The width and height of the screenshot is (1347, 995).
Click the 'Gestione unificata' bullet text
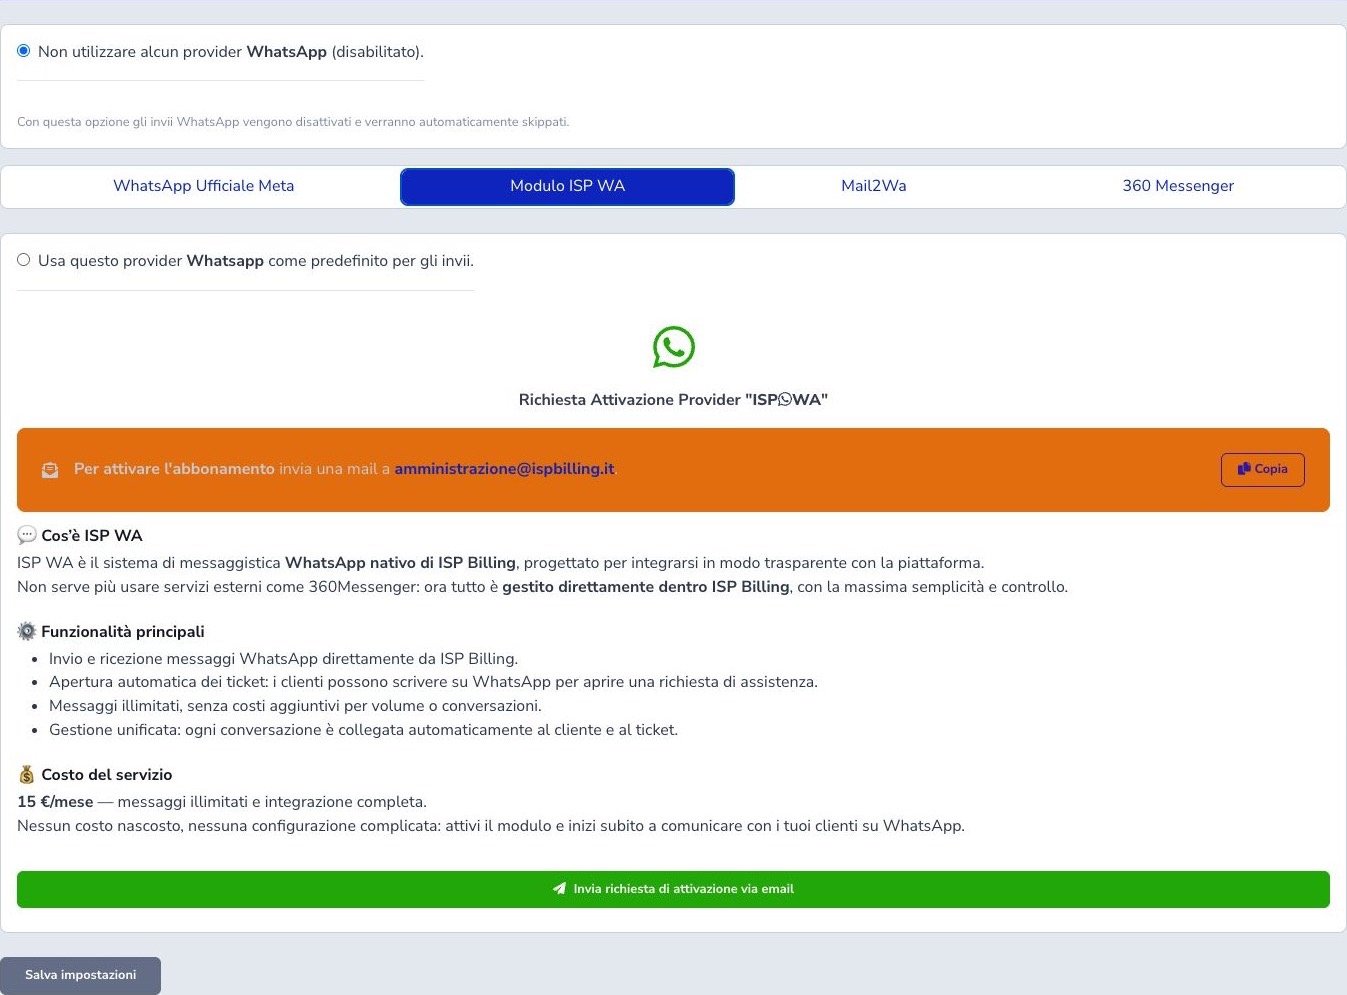point(363,730)
